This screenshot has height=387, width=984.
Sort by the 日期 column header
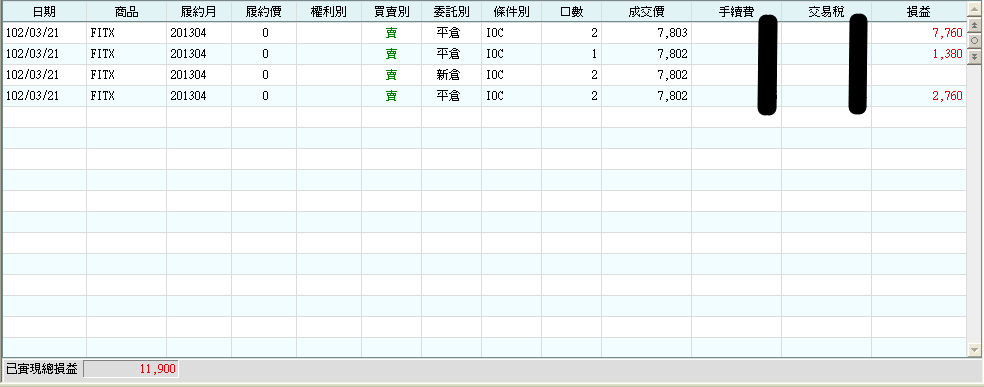click(45, 12)
